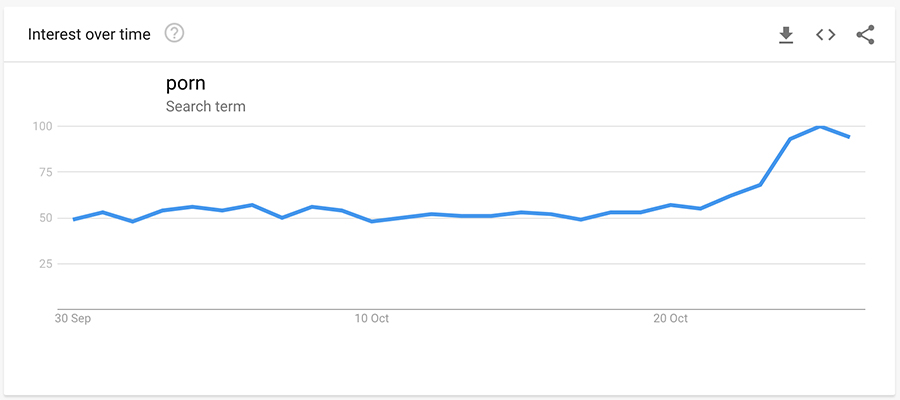Viewport: 900px width, 400px height.
Task: Click the 'Interest over time' heading
Action: 89,35
